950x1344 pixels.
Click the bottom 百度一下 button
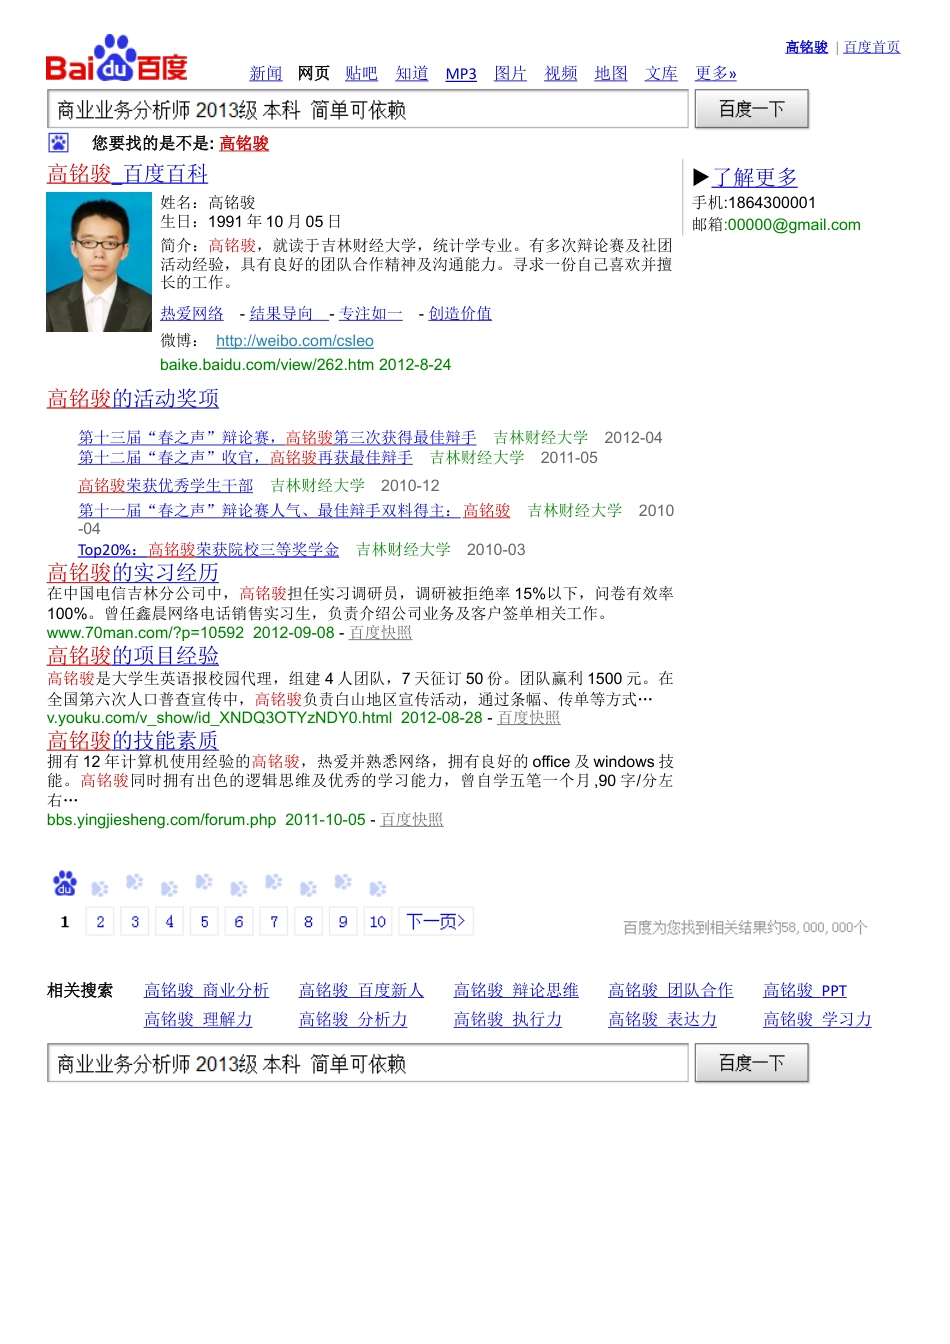click(751, 1063)
